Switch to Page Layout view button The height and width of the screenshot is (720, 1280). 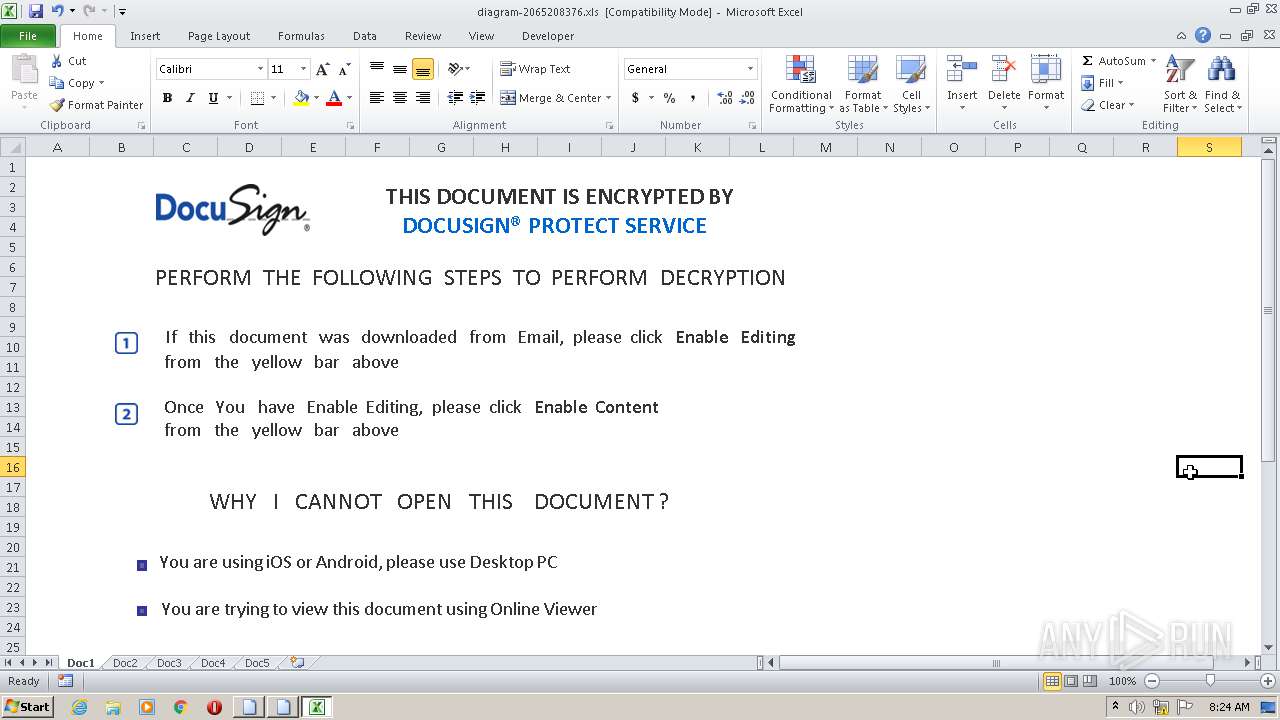coord(1071,681)
